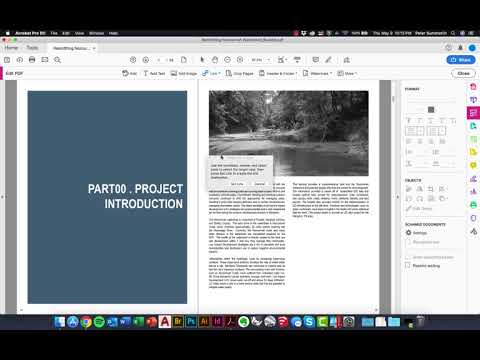Collapse the right panel with arrow handle
This screenshot has width=480, height=360.
(397, 197)
